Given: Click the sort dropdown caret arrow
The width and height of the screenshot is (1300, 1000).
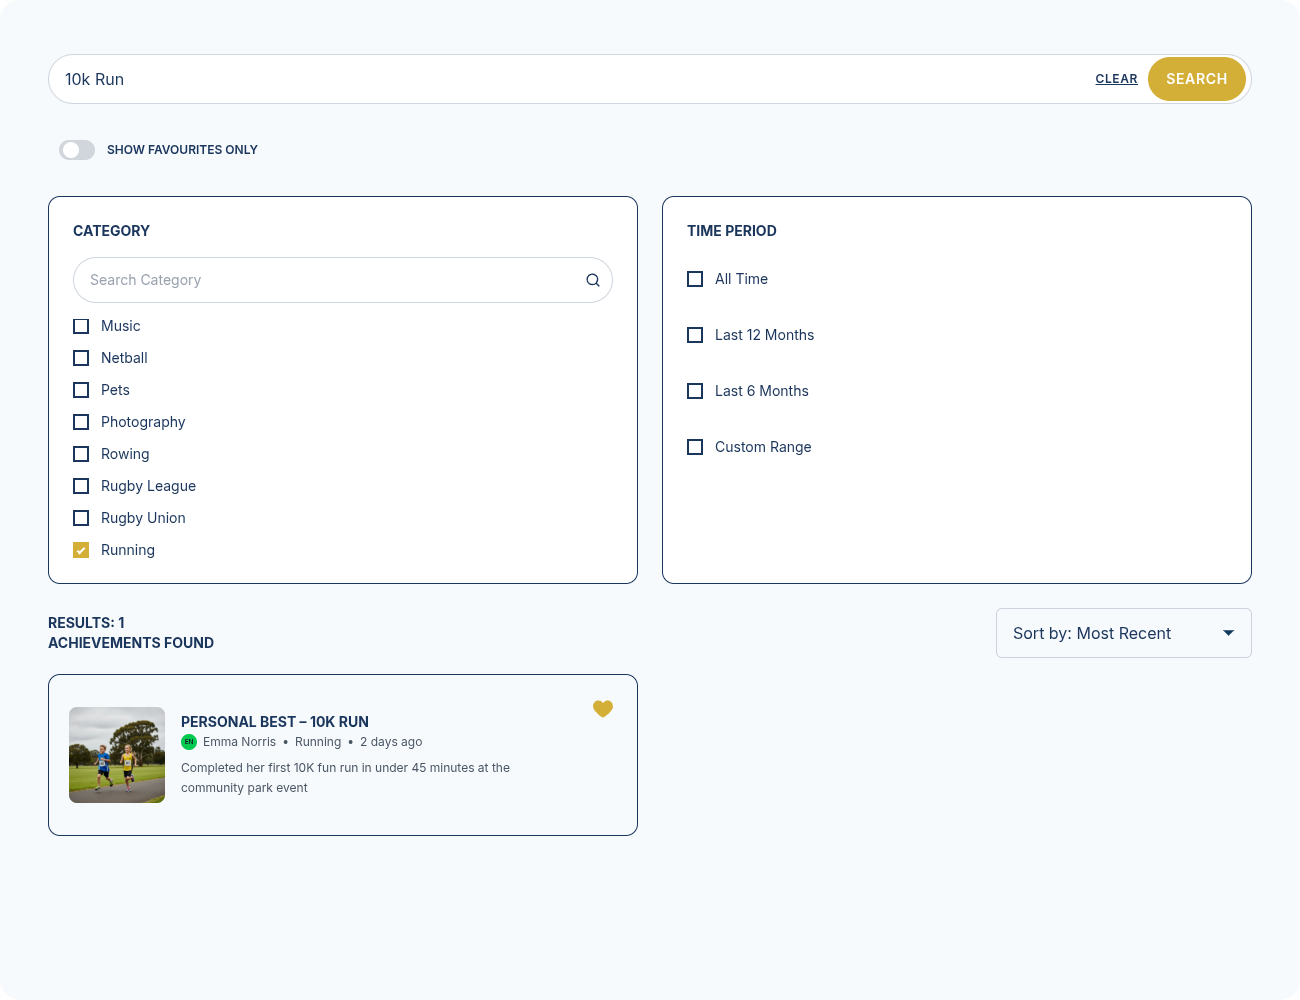Looking at the screenshot, I should click(x=1229, y=633).
